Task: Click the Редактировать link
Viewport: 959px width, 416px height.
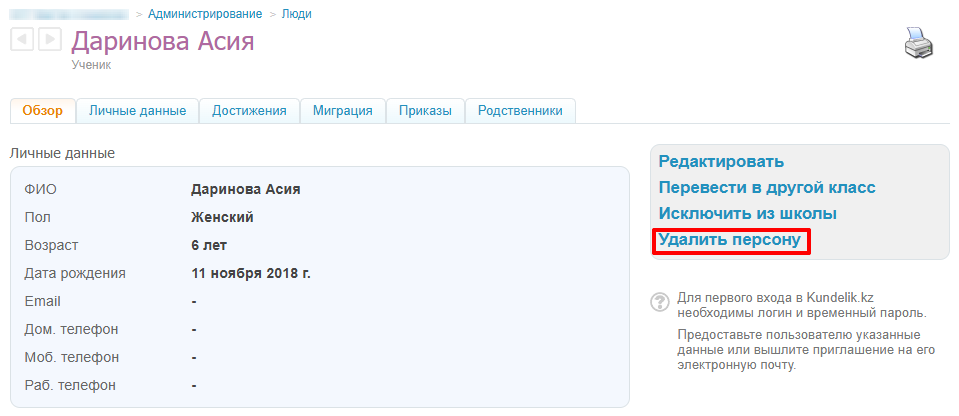Action: click(x=720, y=162)
